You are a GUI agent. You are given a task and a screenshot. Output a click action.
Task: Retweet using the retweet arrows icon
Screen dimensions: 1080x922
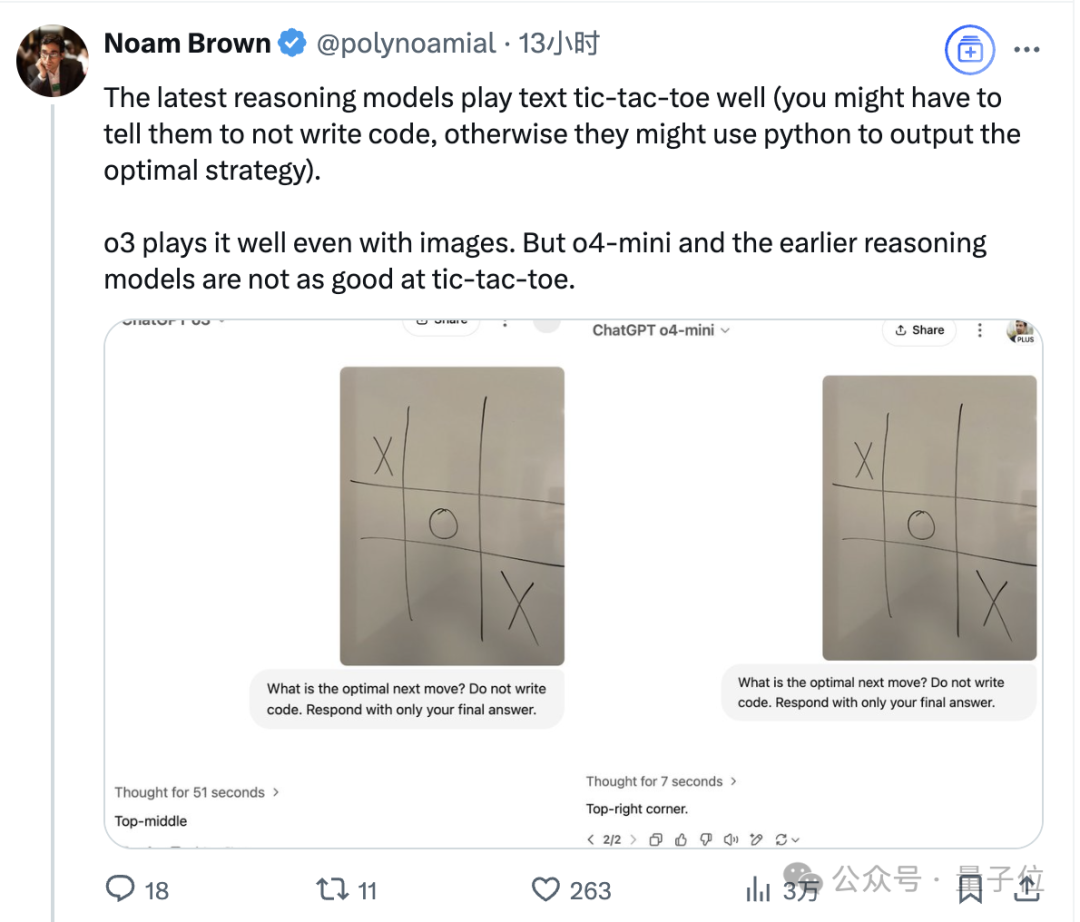tap(333, 889)
